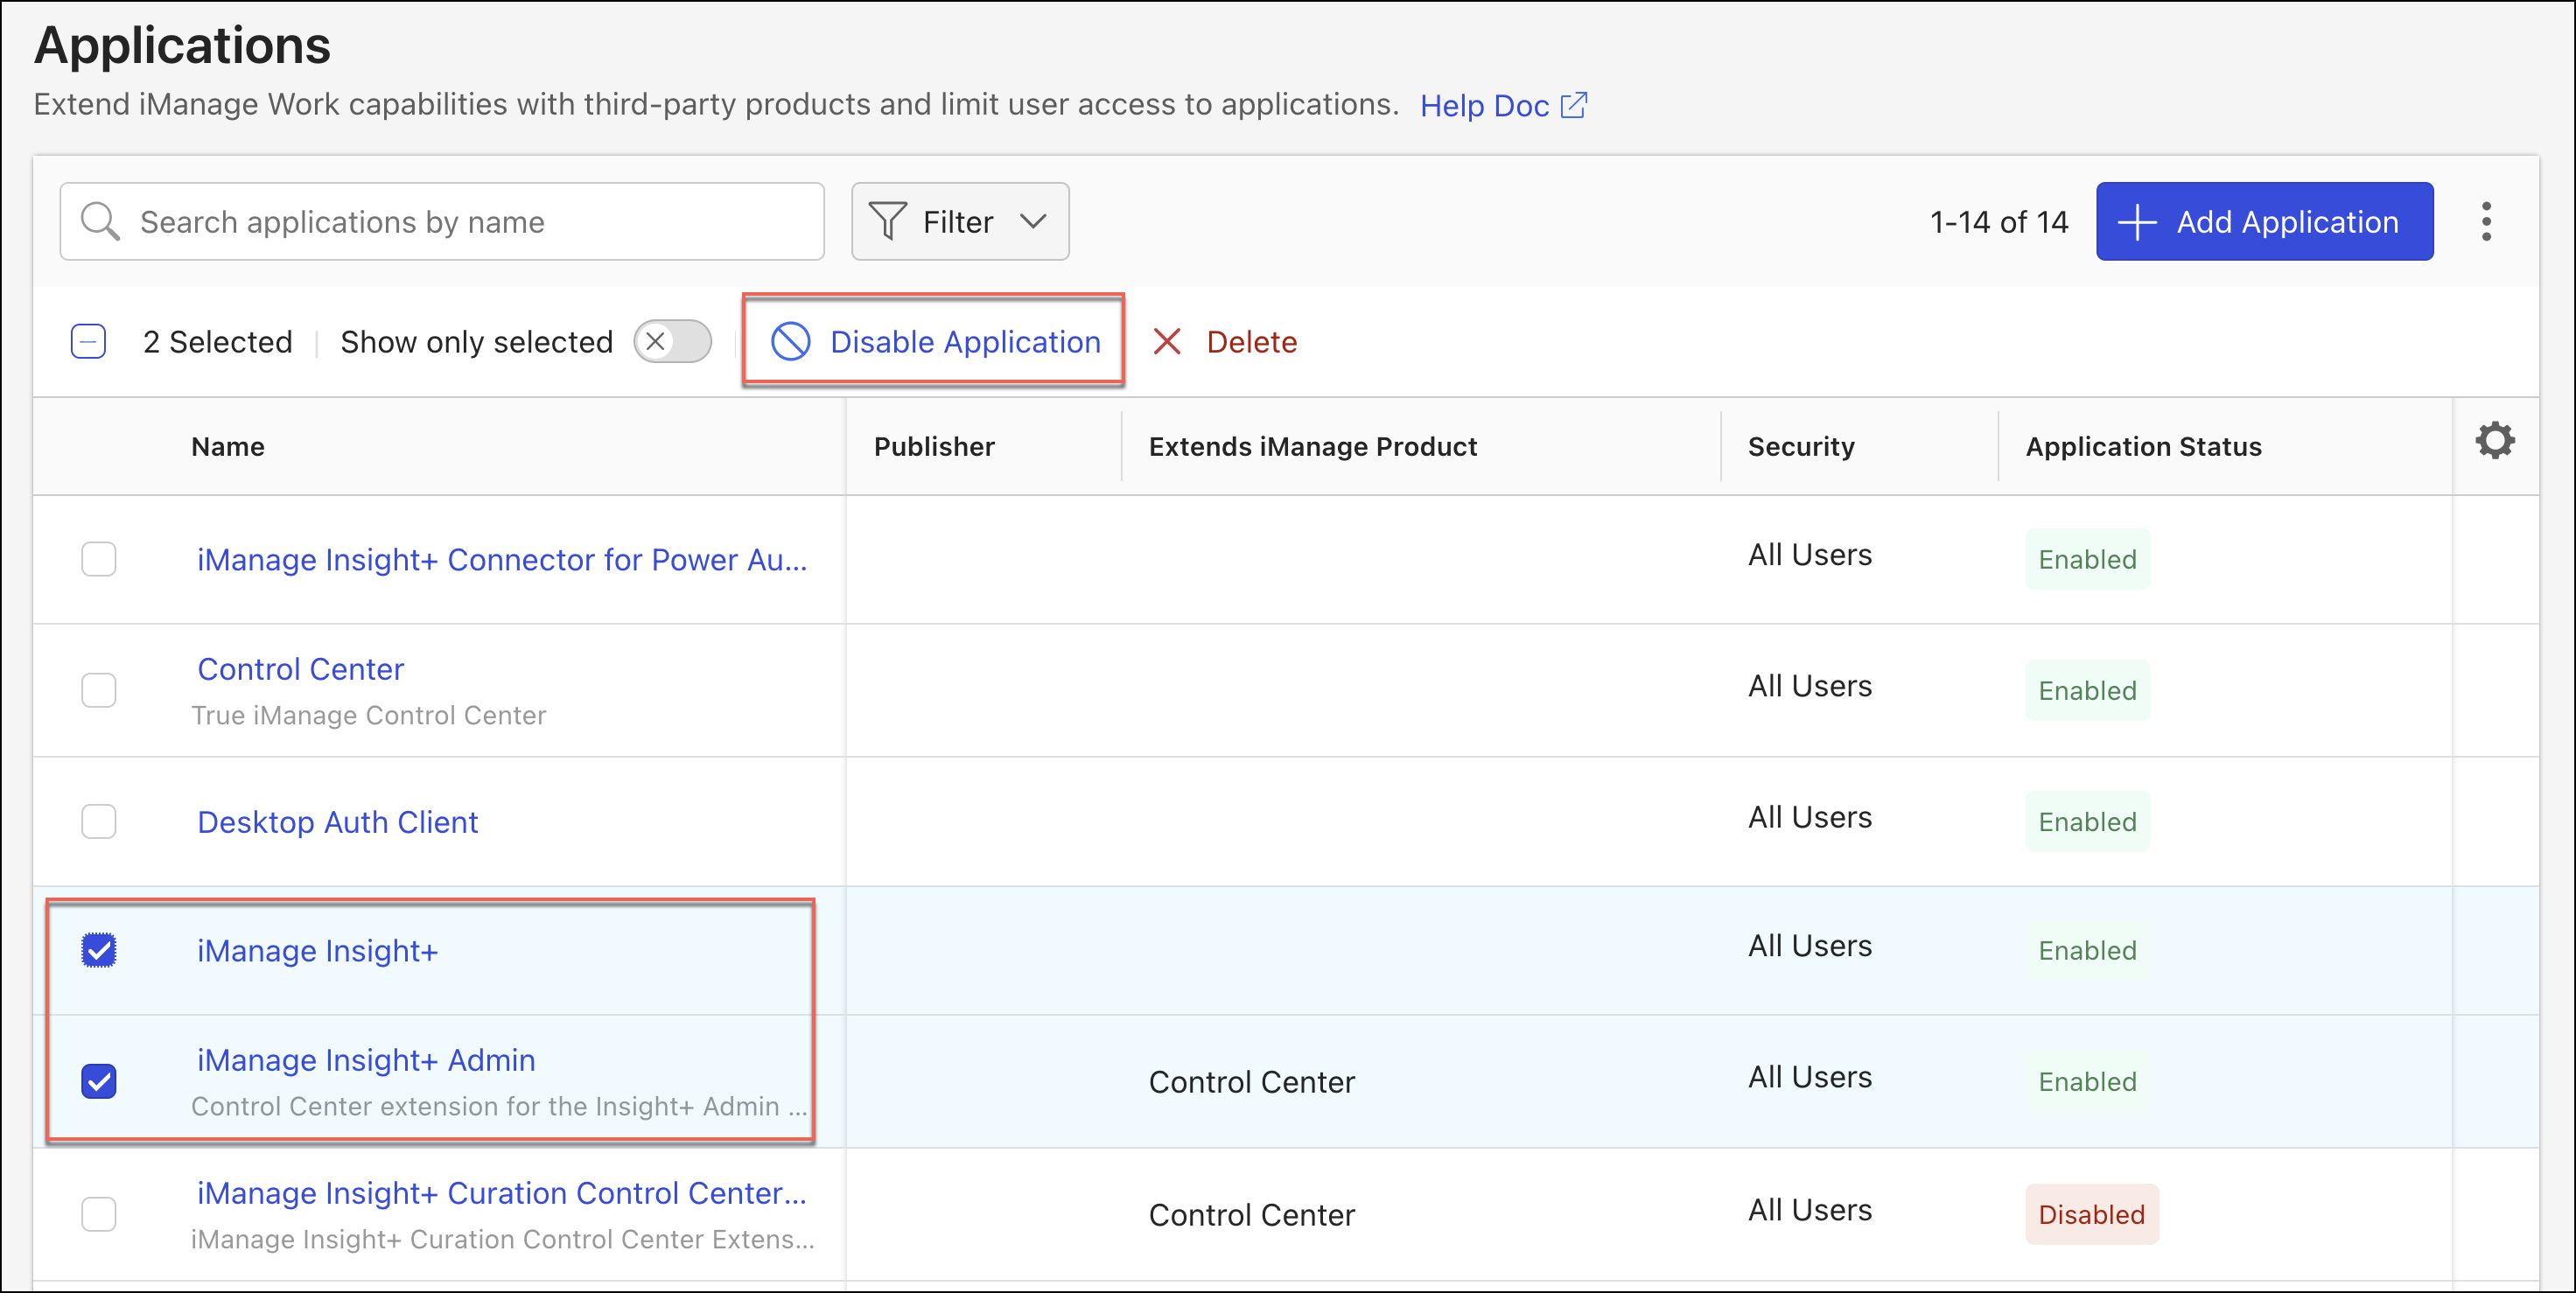Viewport: 2576px width, 1293px height.
Task: Uncheck the iManage Insight+ Admin checkbox
Action: (x=99, y=1081)
